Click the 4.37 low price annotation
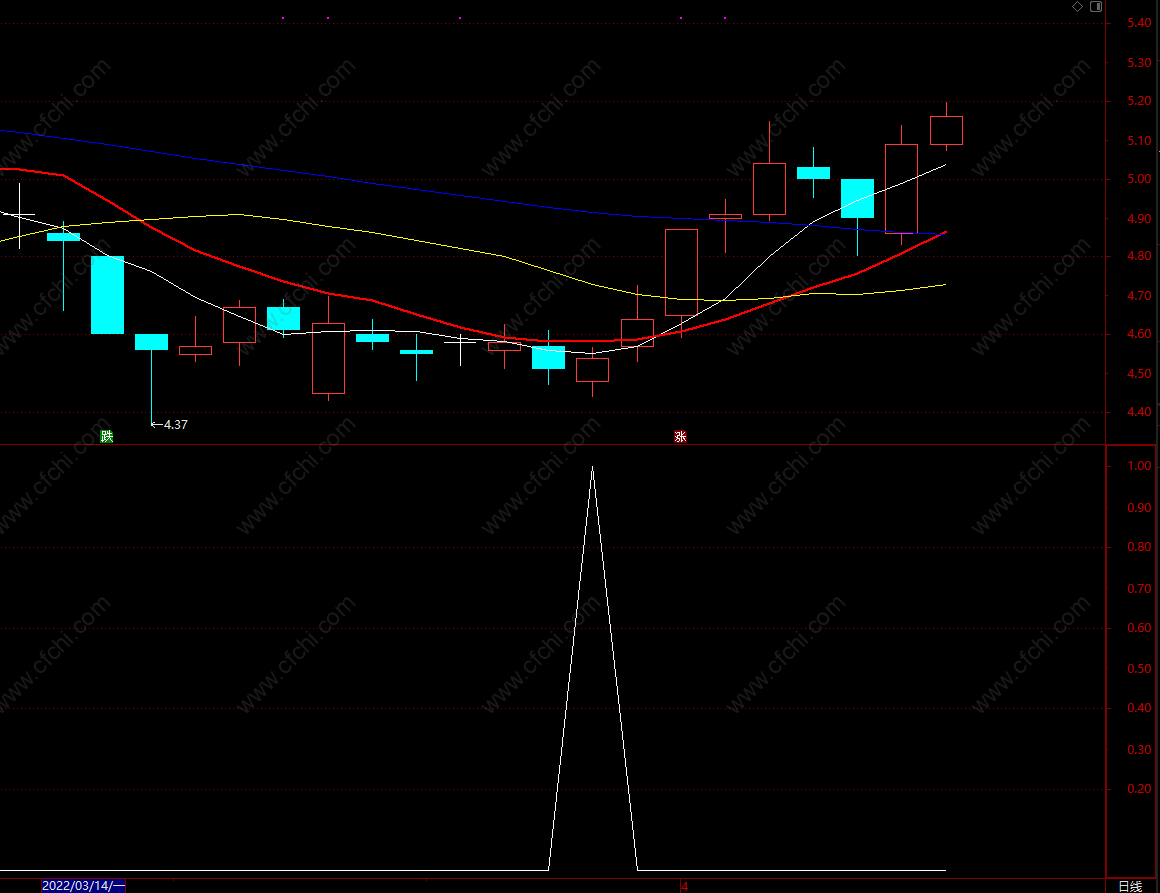The height and width of the screenshot is (893, 1160). click(169, 425)
